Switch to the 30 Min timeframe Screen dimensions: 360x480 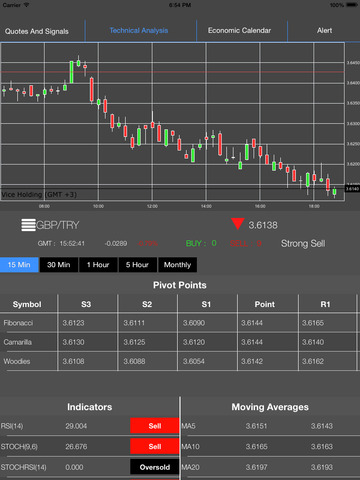click(x=59, y=265)
